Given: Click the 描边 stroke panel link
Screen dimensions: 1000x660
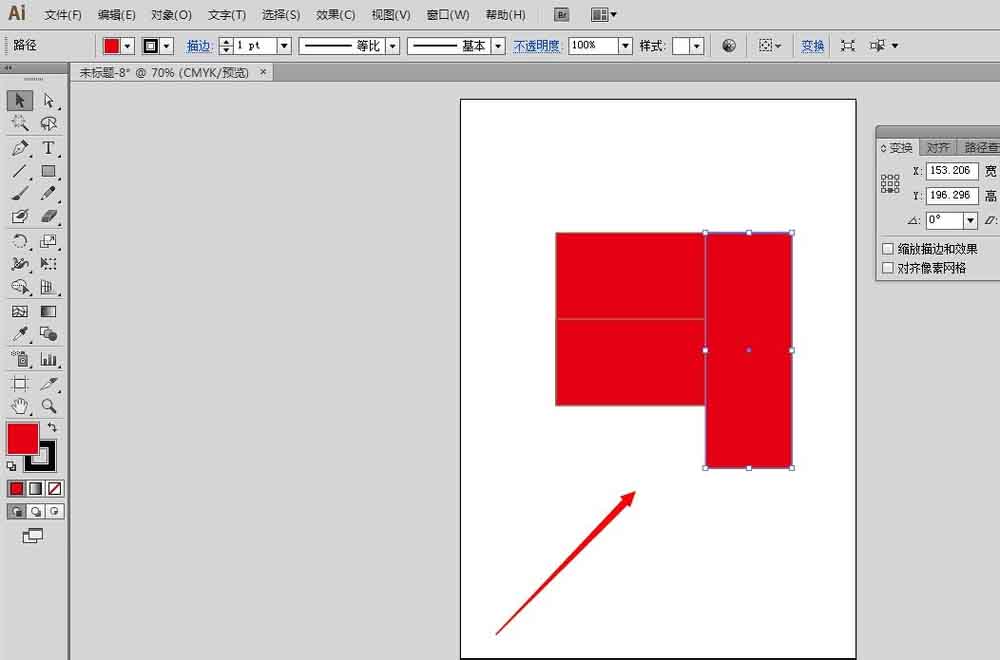Looking at the screenshot, I should click(198, 46).
